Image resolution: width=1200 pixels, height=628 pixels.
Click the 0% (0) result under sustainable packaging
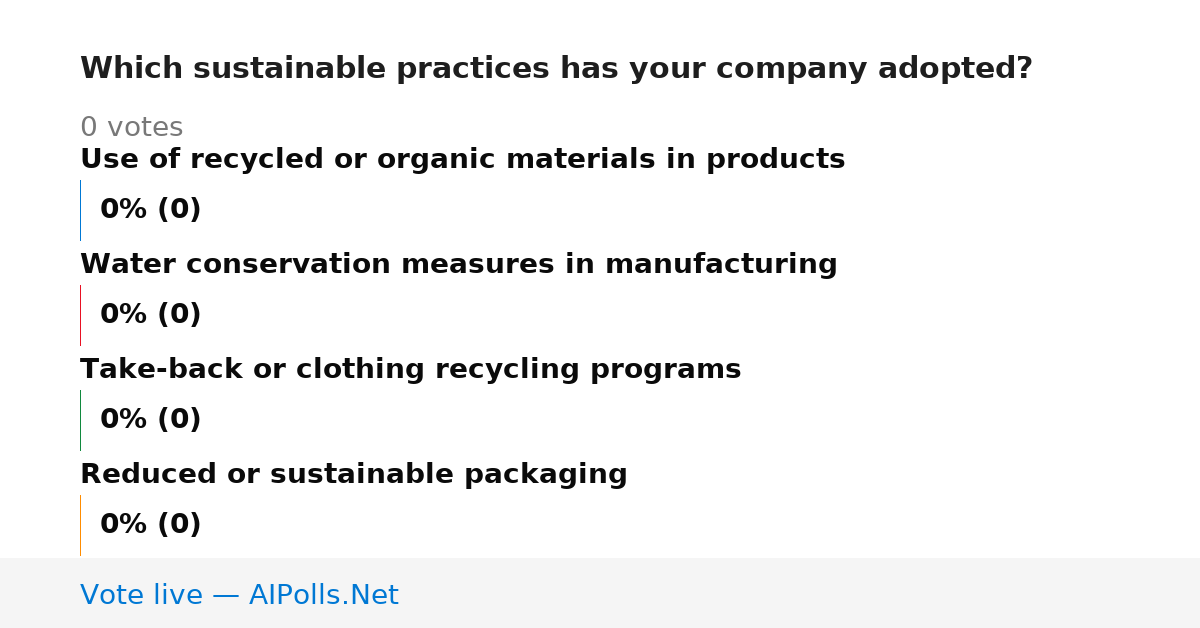pyautogui.click(x=150, y=525)
